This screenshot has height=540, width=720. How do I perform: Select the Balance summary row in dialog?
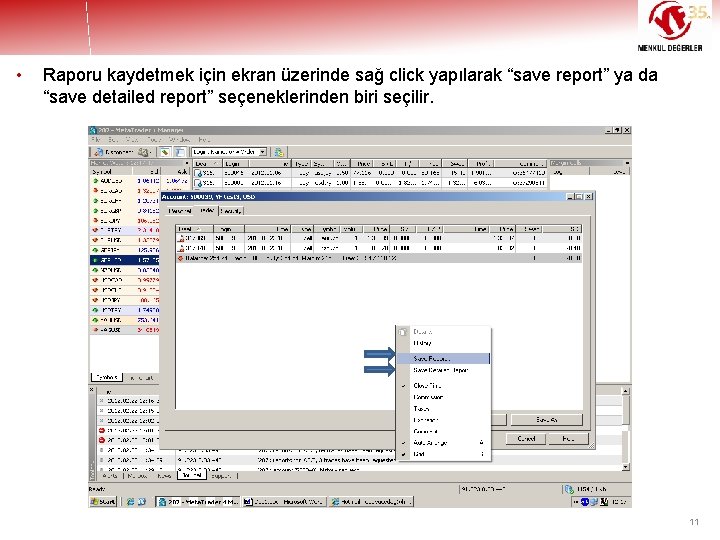(x=379, y=258)
